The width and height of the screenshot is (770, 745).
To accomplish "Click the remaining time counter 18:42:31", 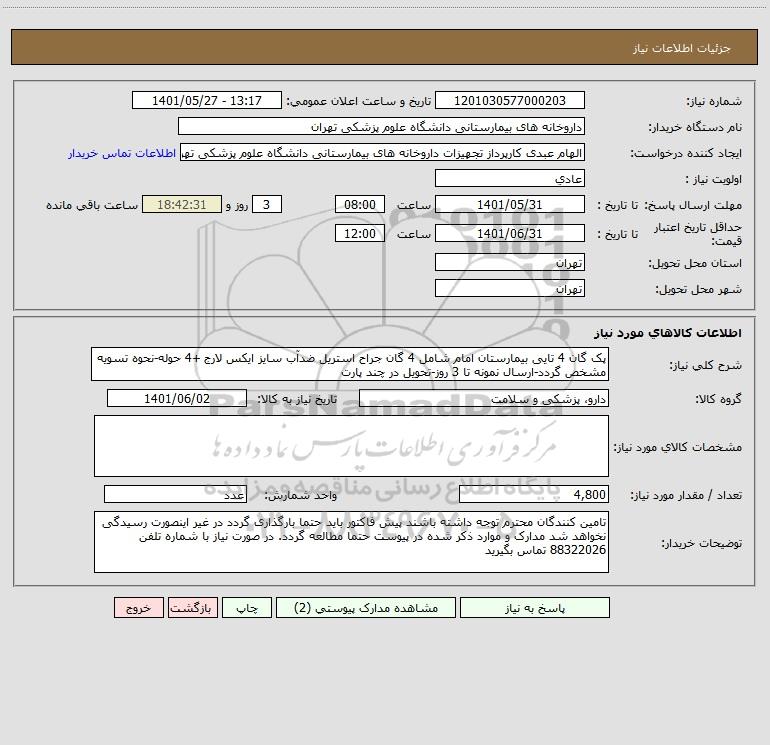I will pyautogui.click(x=182, y=204).
